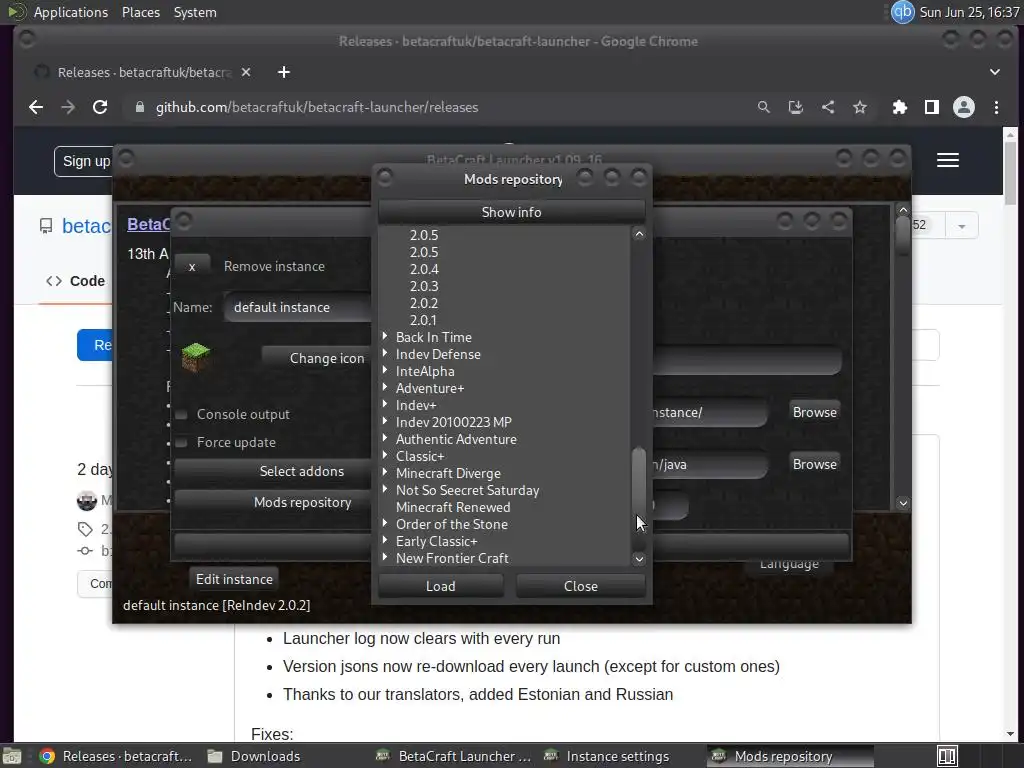Image resolution: width=1024 pixels, height=768 pixels.
Task: Close the Releases betacraft tab
Action: click(x=246, y=72)
